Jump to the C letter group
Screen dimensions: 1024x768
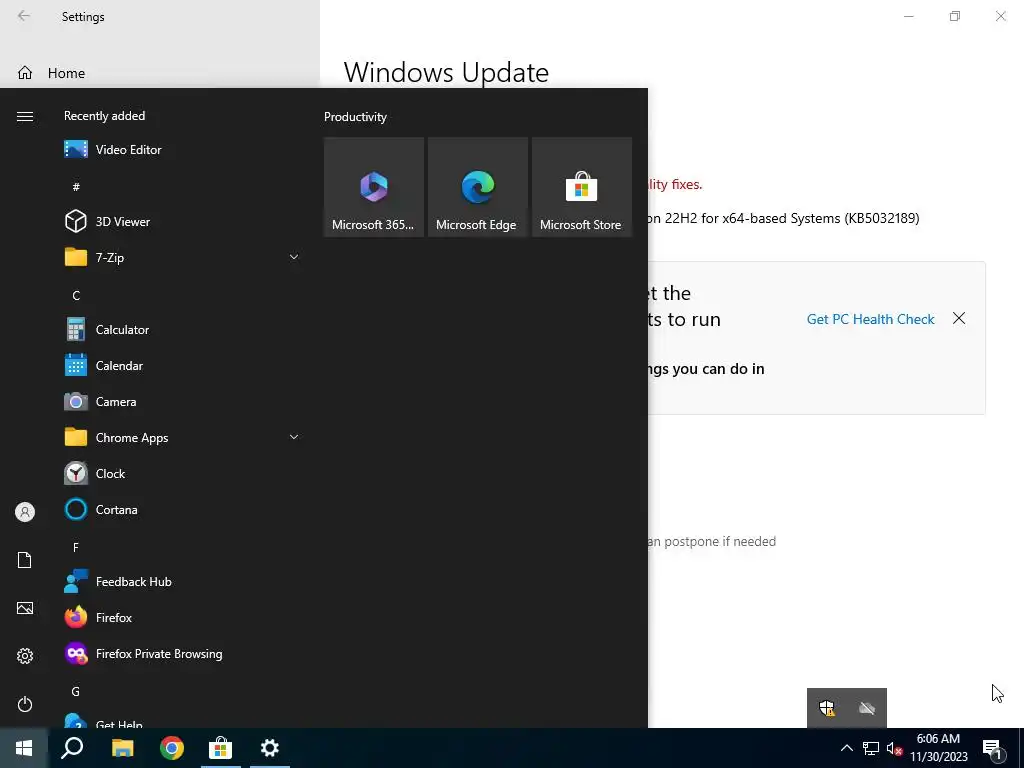[x=76, y=295]
